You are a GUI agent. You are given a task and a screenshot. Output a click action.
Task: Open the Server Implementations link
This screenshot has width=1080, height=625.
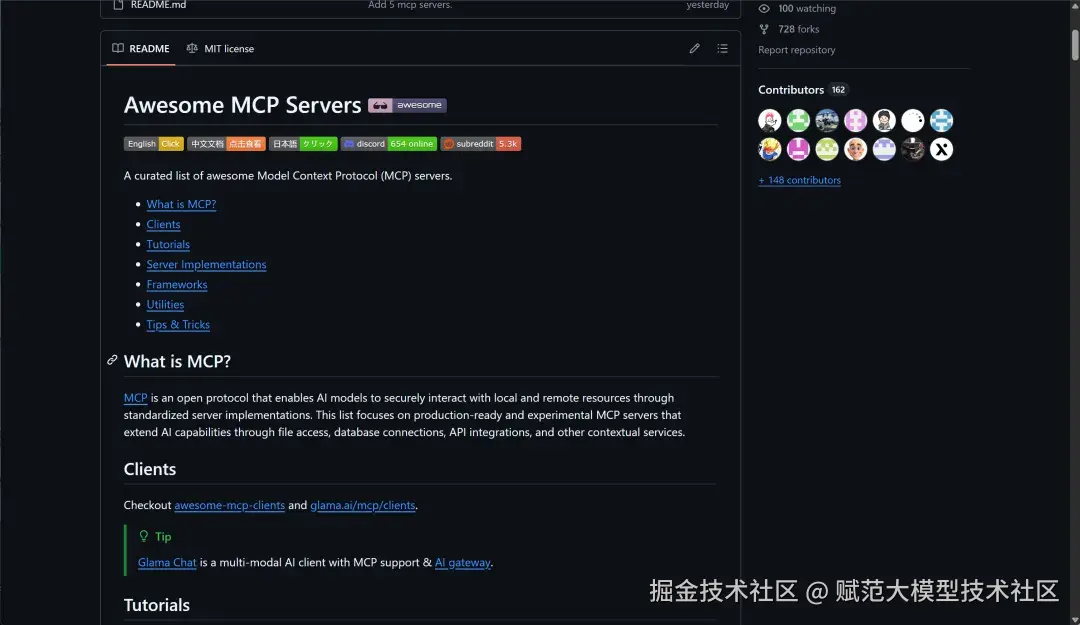tap(206, 264)
